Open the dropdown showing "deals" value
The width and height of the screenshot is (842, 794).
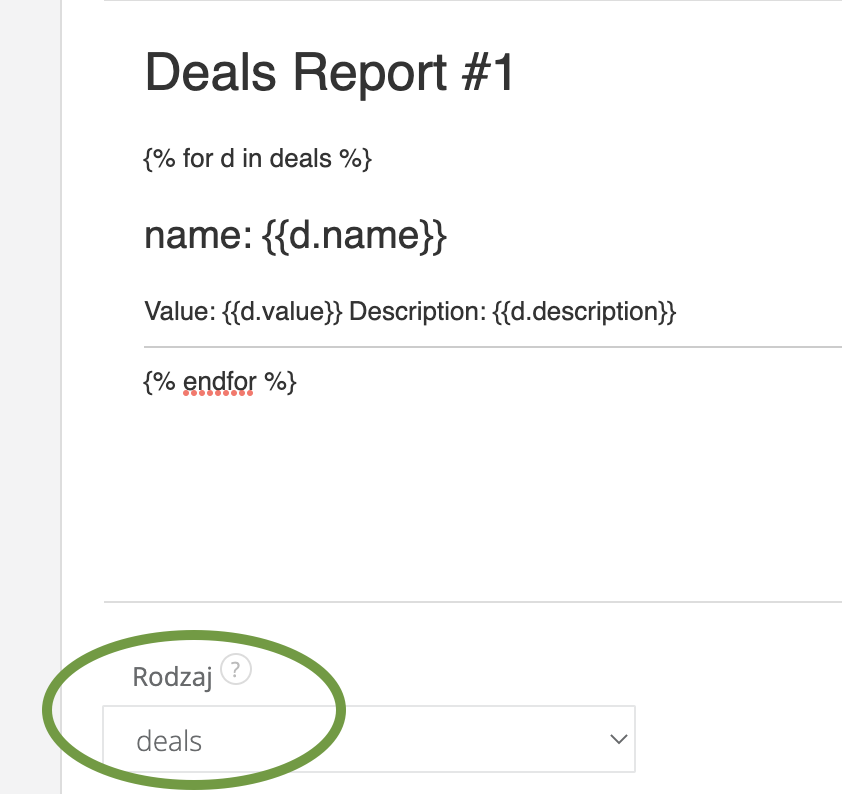pyautogui.click(x=368, y=740)
